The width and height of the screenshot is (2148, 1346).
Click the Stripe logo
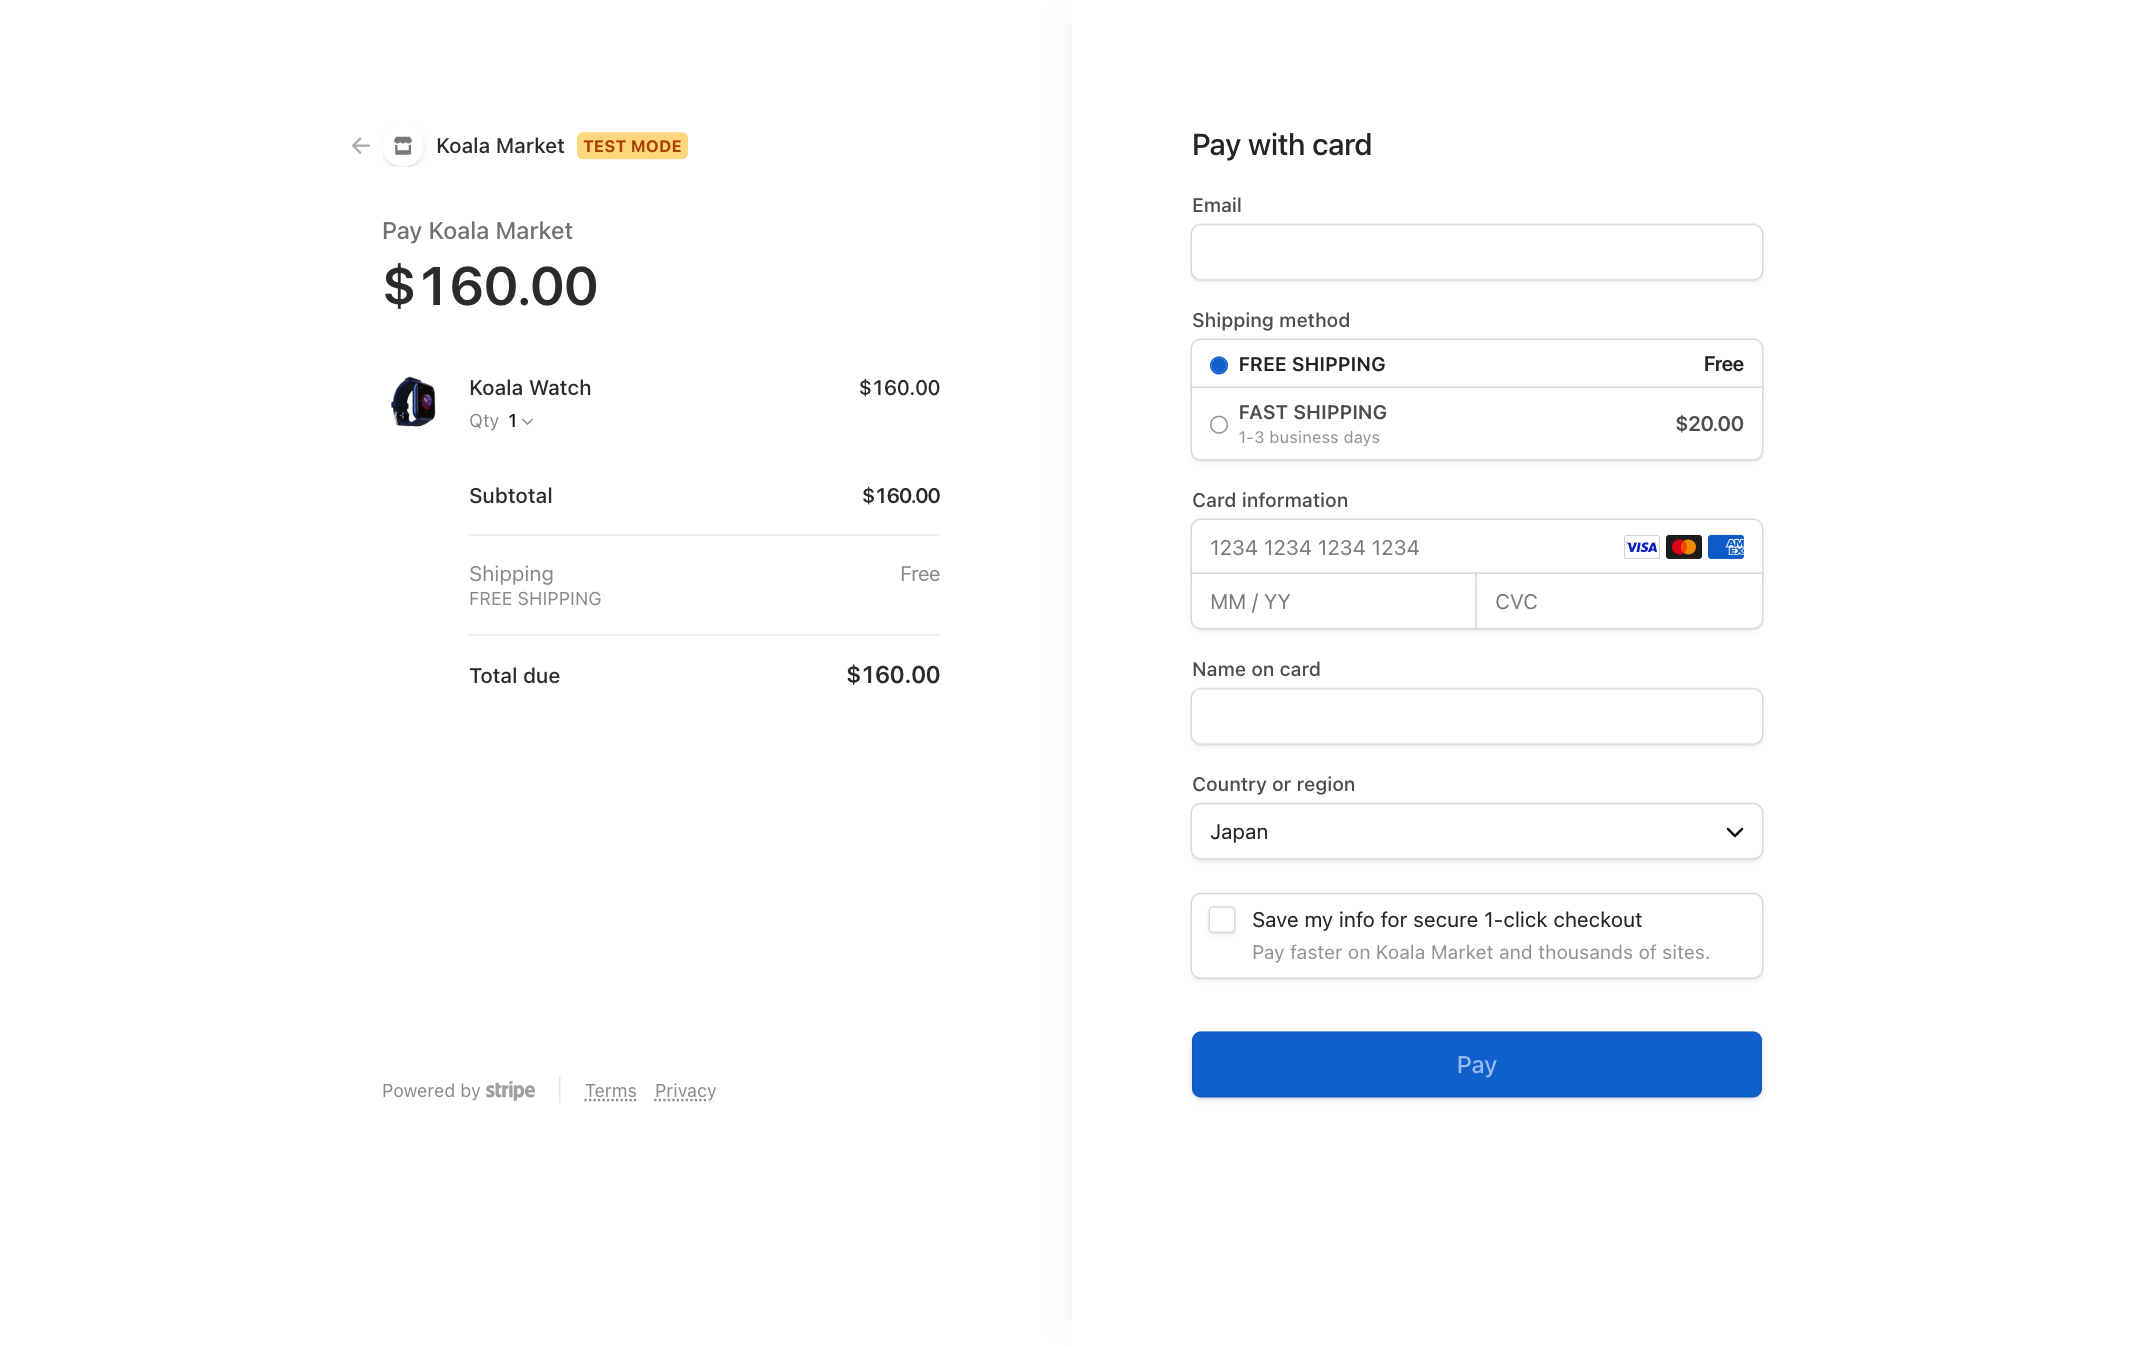[x=510, y=1090]
